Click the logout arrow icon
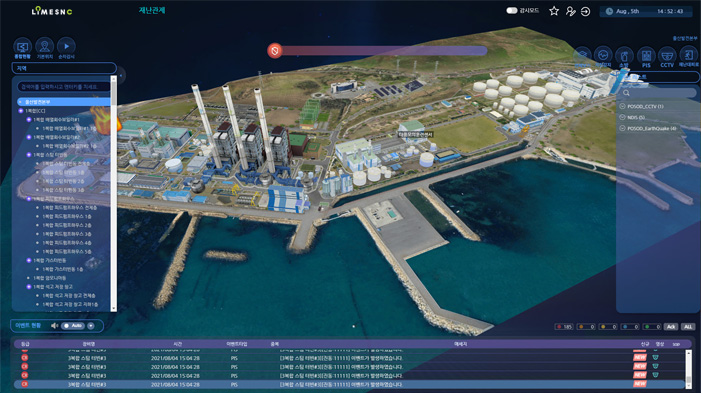 point(585,11)
